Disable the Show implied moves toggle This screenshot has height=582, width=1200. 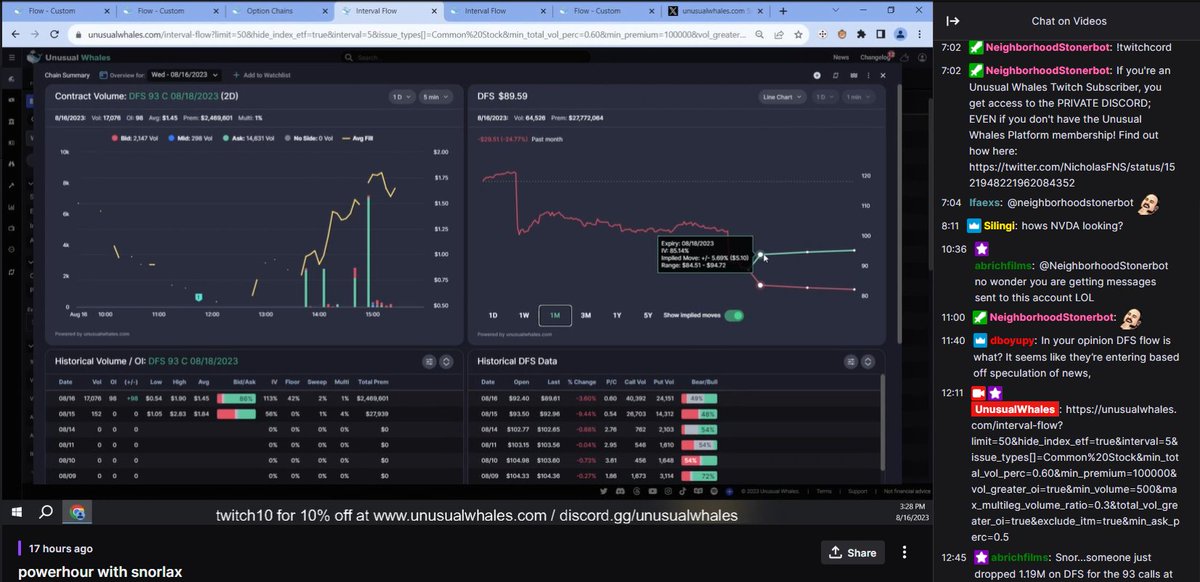tap(735, 314)
